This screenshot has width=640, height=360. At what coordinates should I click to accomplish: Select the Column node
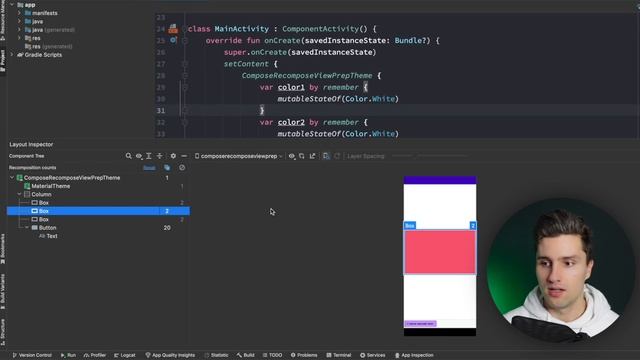point(41,194)
